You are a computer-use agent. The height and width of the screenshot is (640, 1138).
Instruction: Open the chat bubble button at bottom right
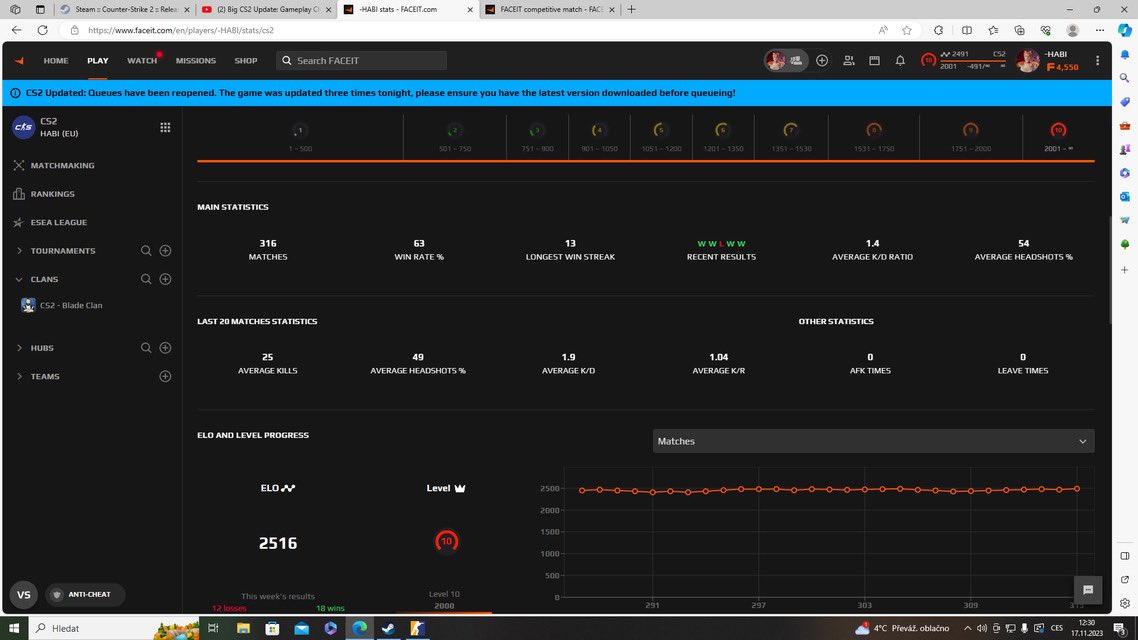[x=1087, y=590]
